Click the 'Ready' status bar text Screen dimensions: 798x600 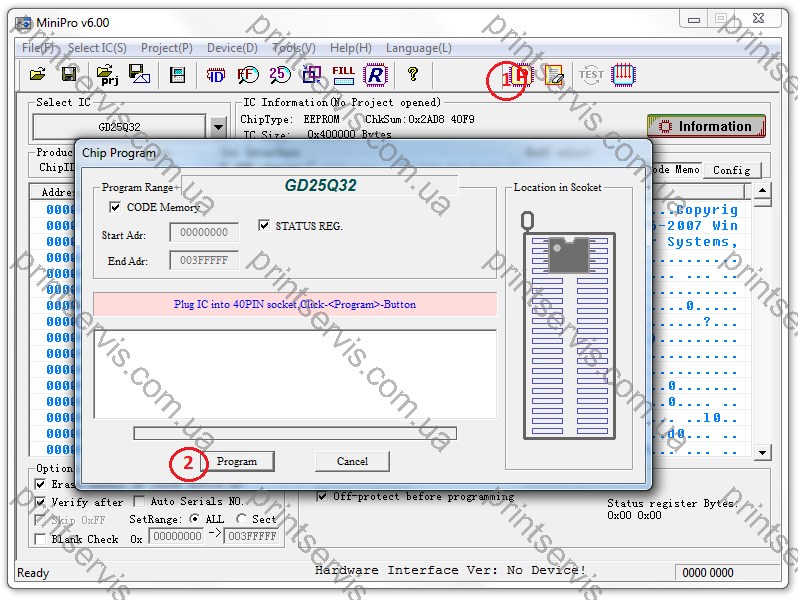pyautogui.click(x=33, y=573)
